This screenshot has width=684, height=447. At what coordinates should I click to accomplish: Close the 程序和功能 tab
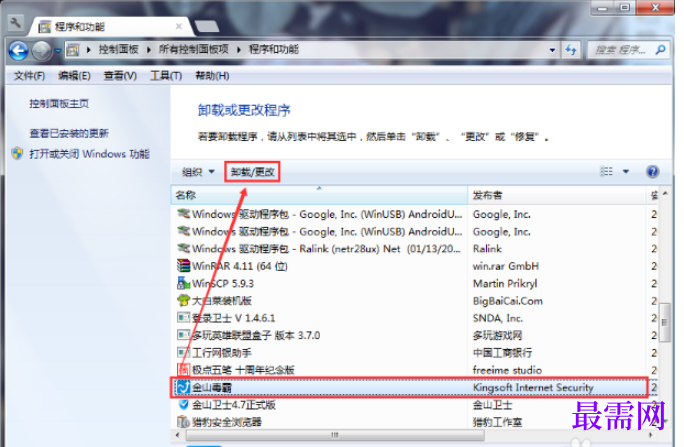pos(179,26)
